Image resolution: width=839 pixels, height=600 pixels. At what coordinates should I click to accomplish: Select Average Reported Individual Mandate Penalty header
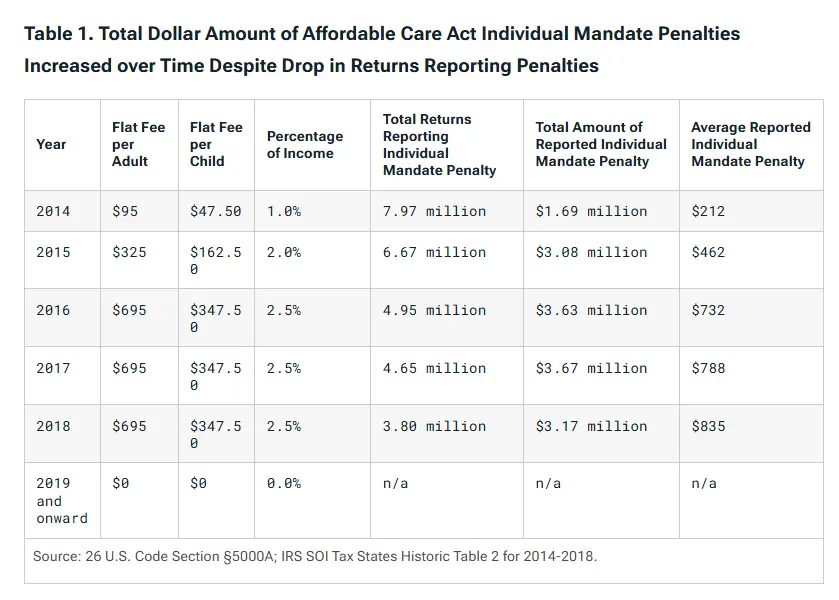click(x=750, y=144)
